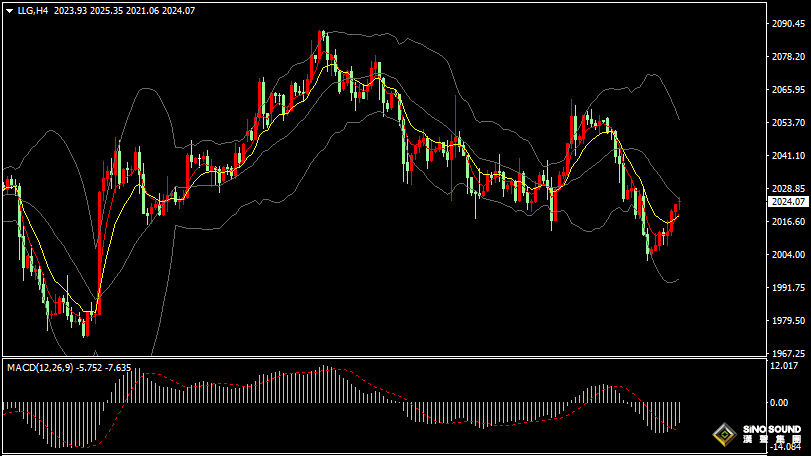Screen dimensions: 811x456
Task: Click the 2078.20 price axis label
Action: (x=788, y=57)
